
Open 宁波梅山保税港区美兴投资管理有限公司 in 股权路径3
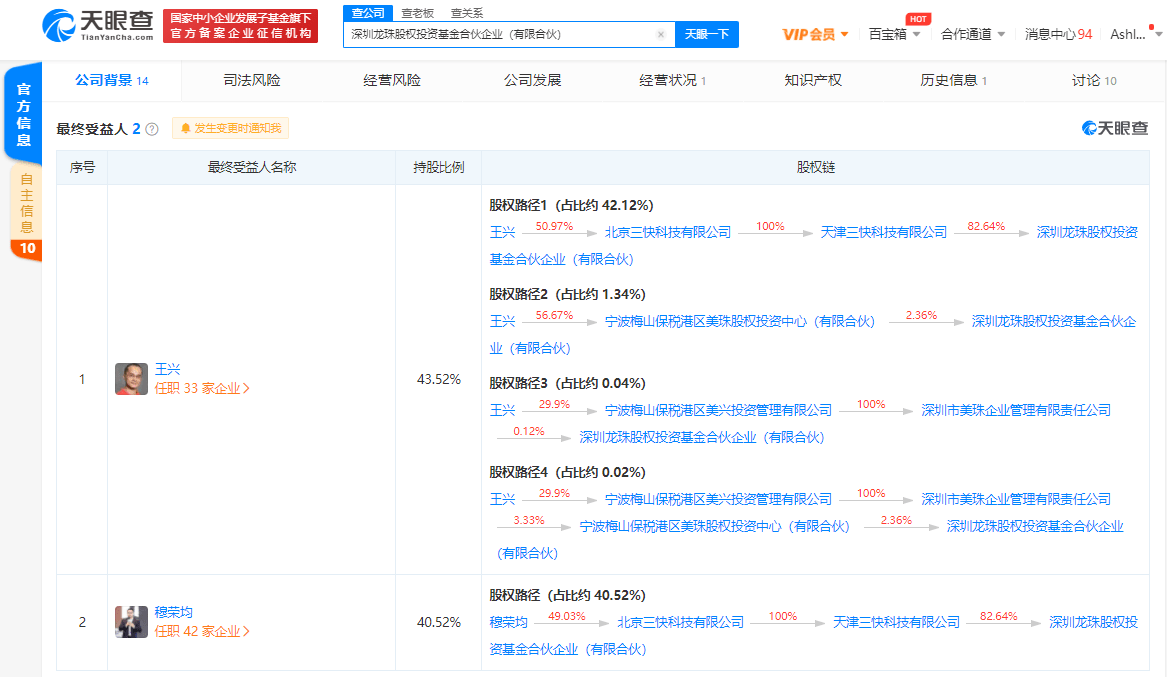click(718, 410)
